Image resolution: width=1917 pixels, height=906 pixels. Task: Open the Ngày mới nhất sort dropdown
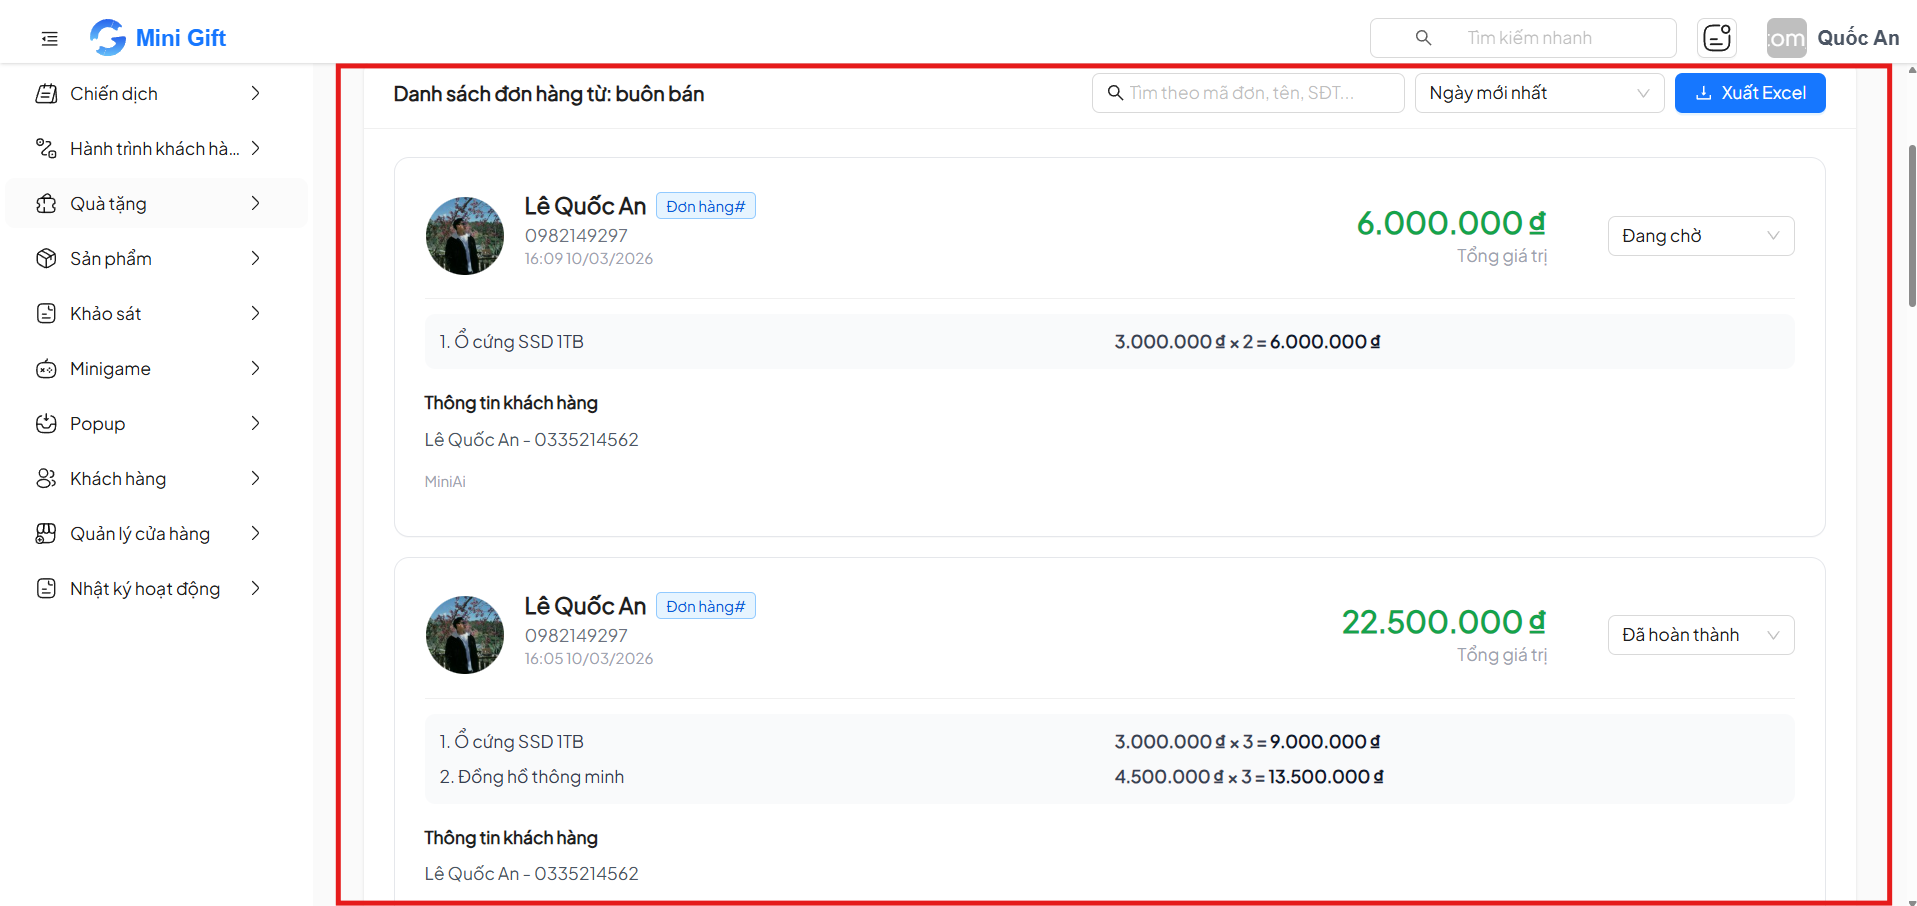tap(1539, 93)
